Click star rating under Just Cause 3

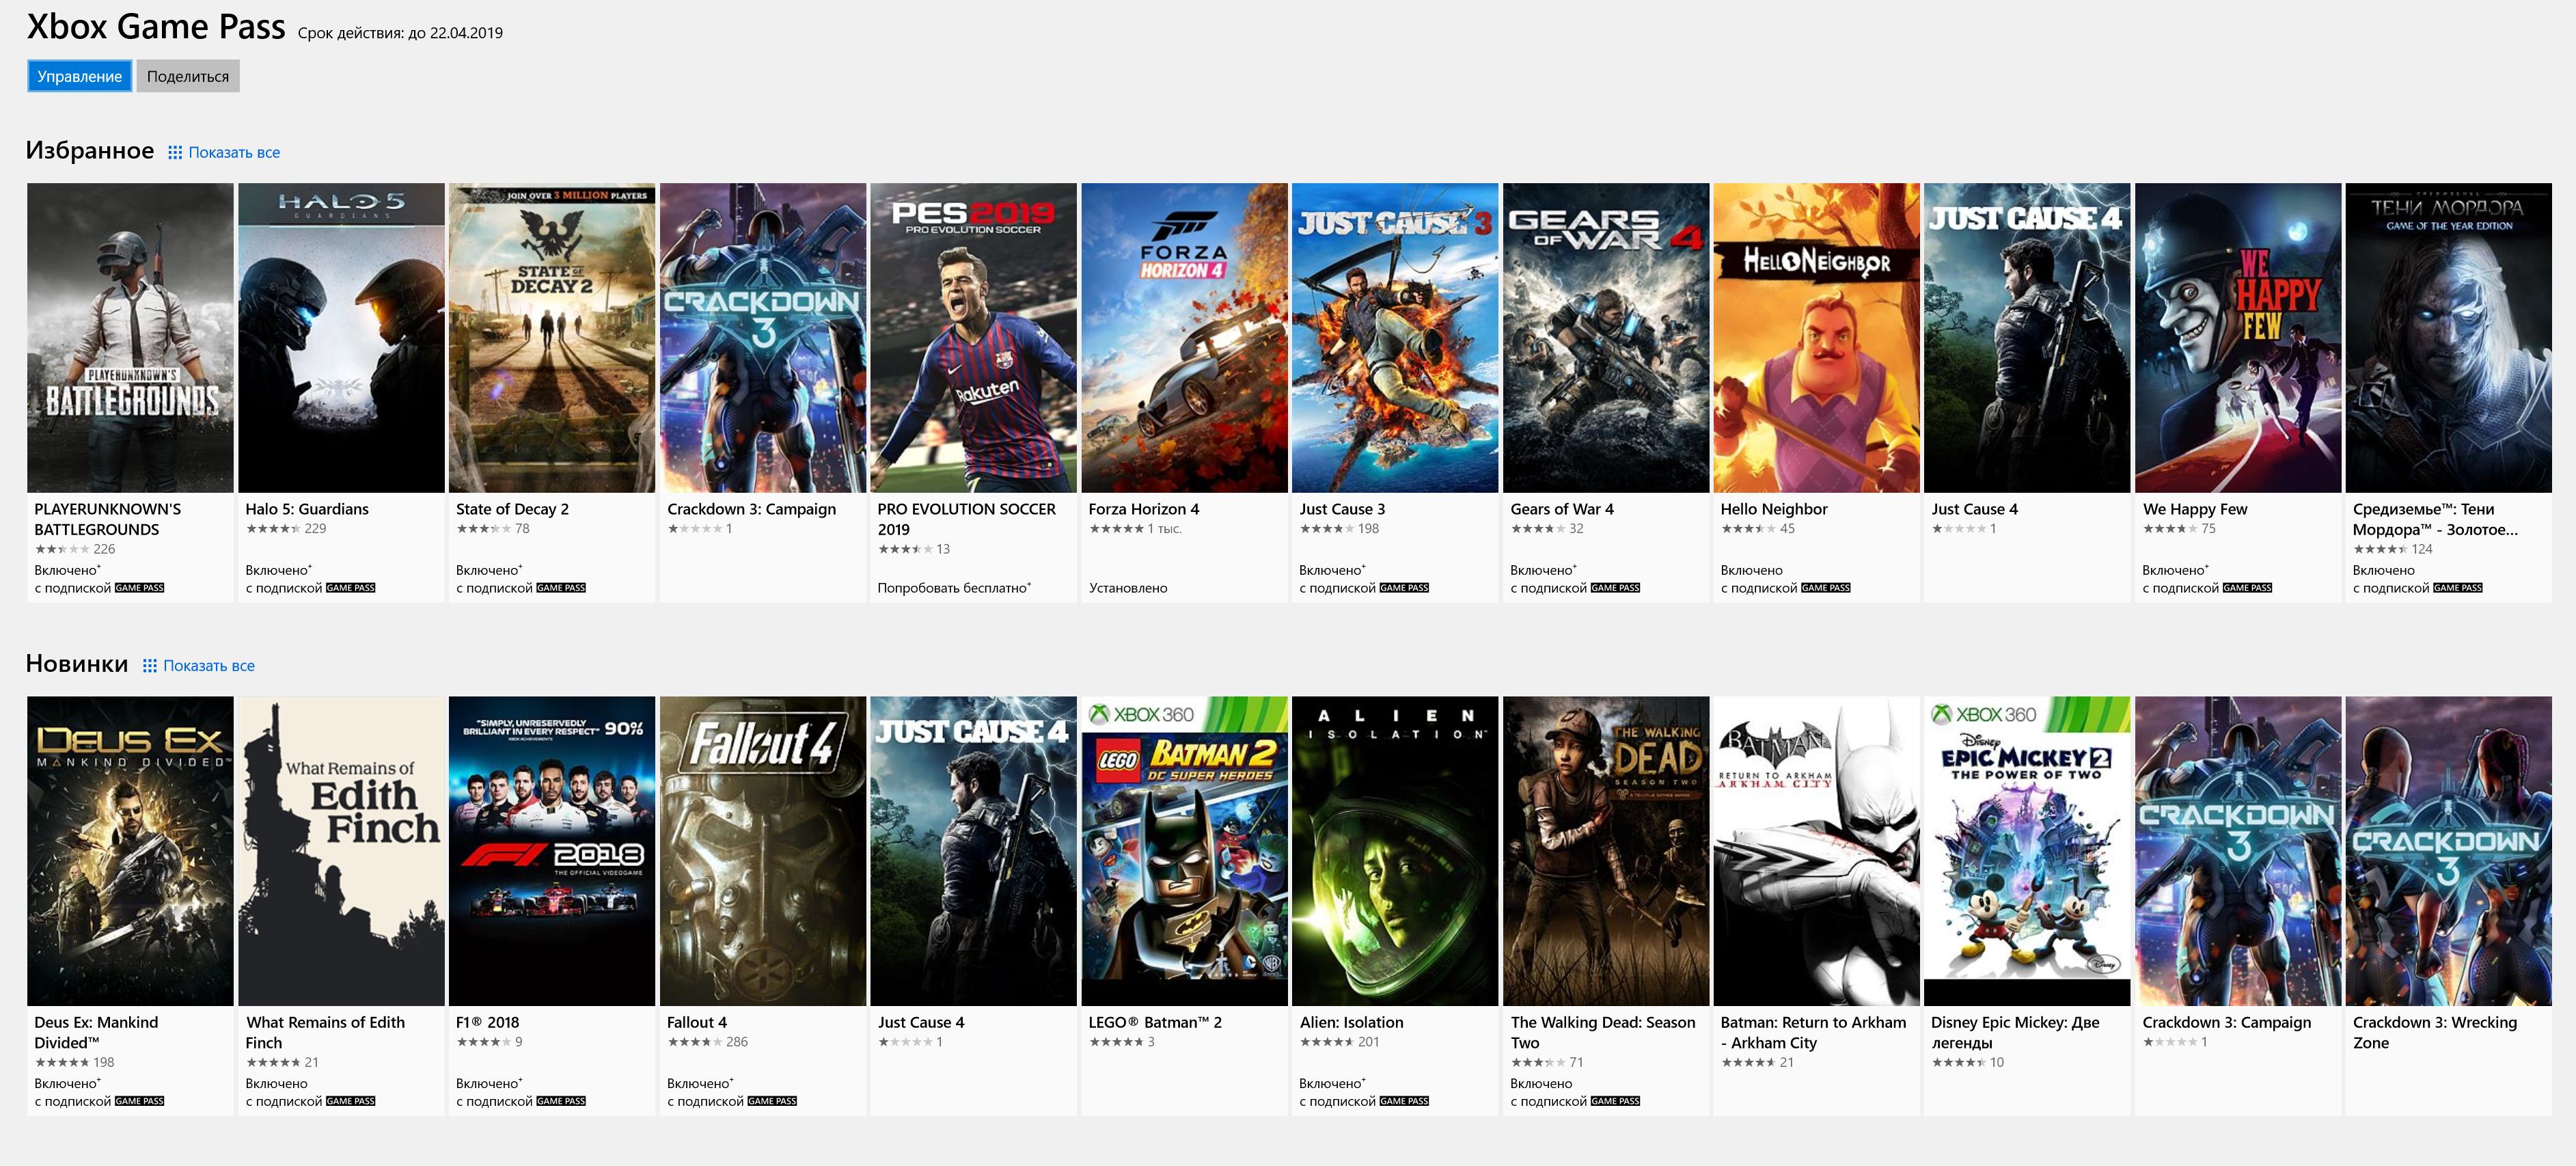(1327, 529)
